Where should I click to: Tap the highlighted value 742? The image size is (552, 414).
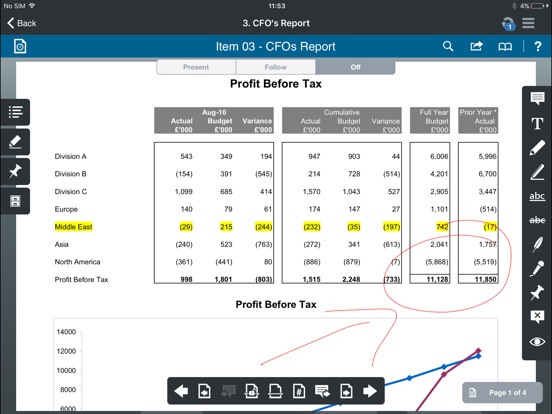coord(442,227)
